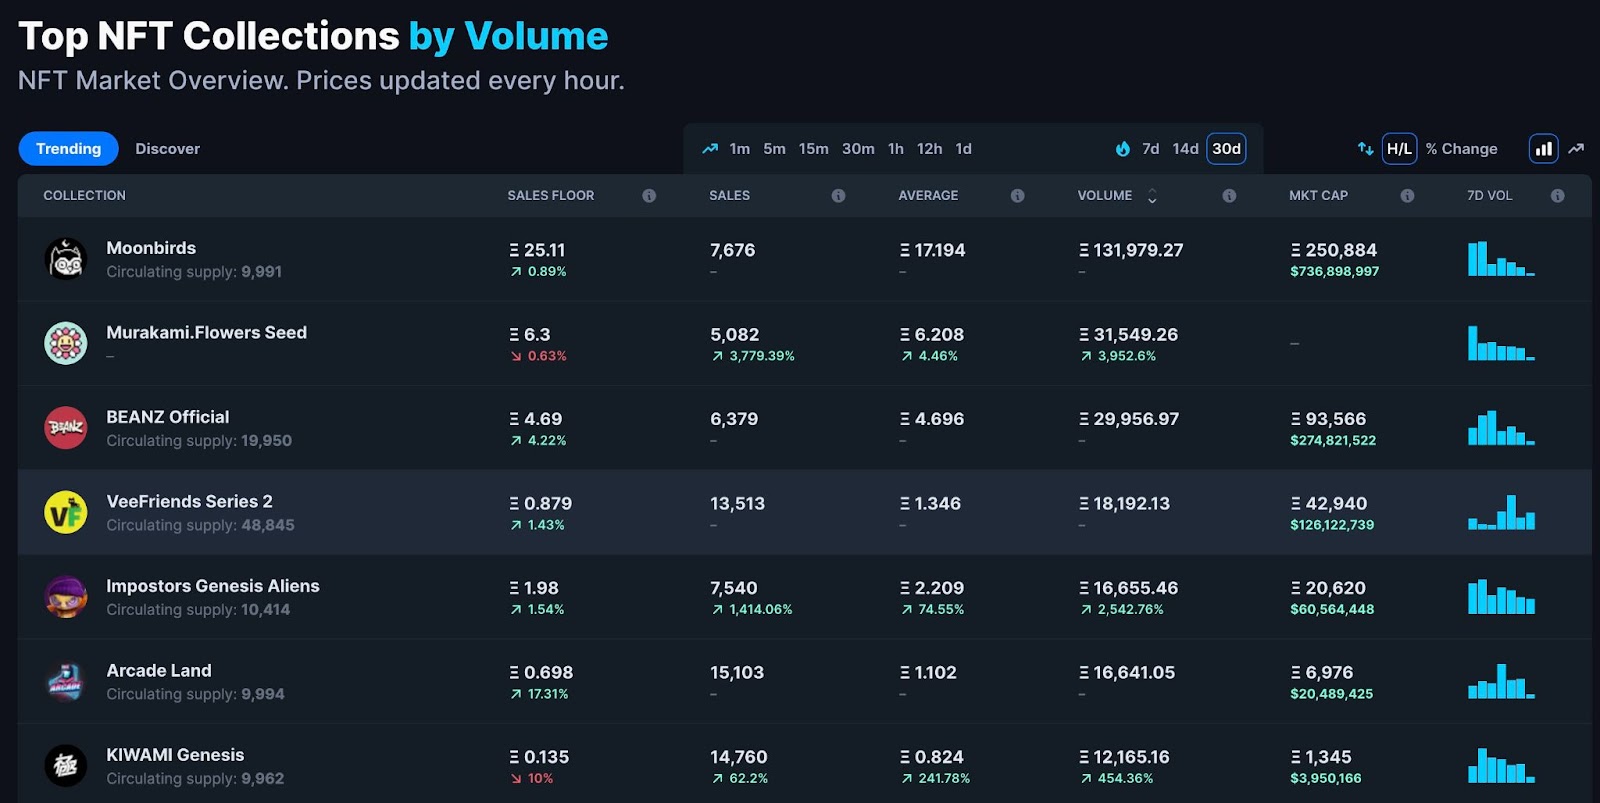The width and height of the screenshot is (1600, 803).
Task: Sort by the 7D Vol column header
Action: click(x=1489, y=196)
